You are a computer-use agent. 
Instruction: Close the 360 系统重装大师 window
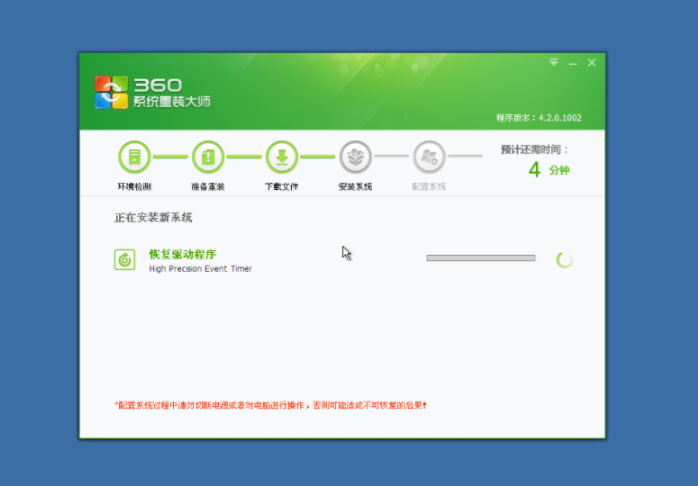(591, 63)
